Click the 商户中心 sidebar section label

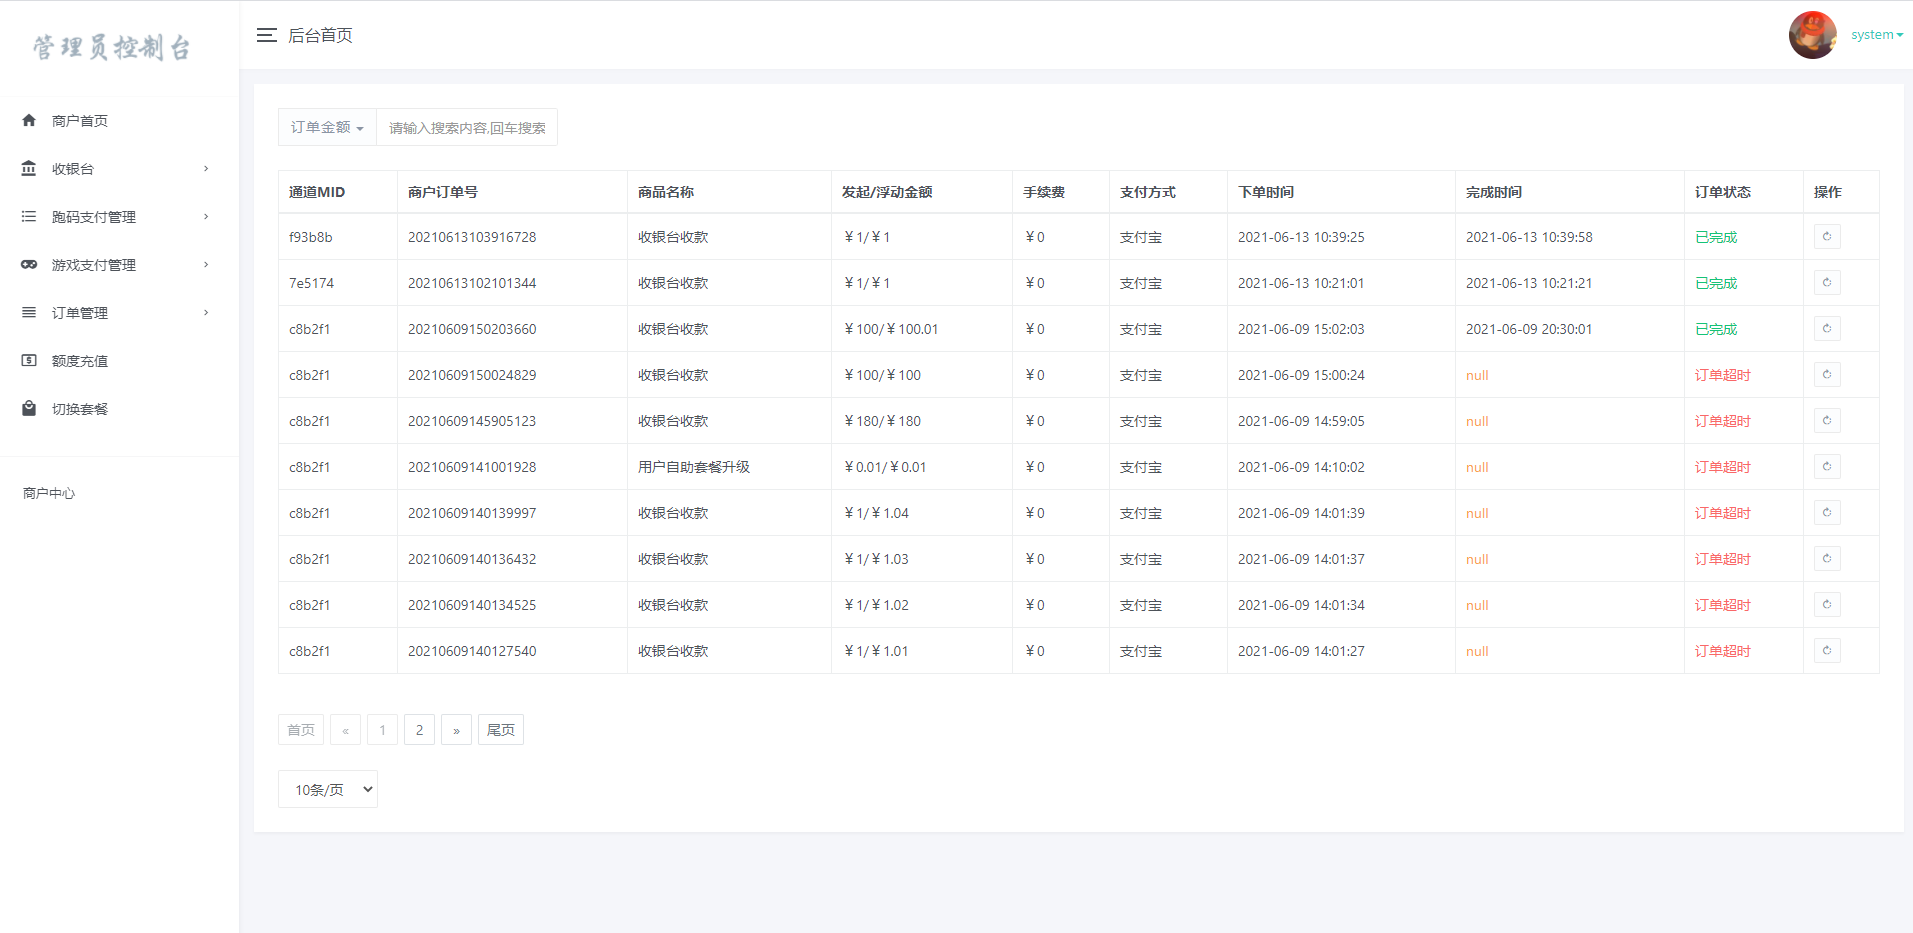pyautogui.click(x=49, y=493)
